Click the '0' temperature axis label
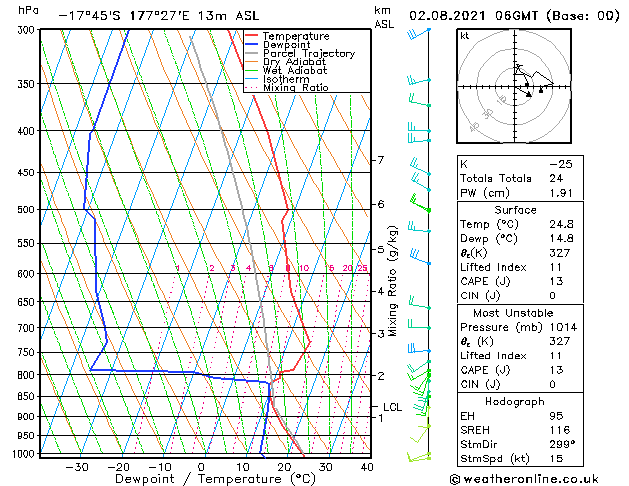The width and height of the screenshot is (629, 486). 201,467
